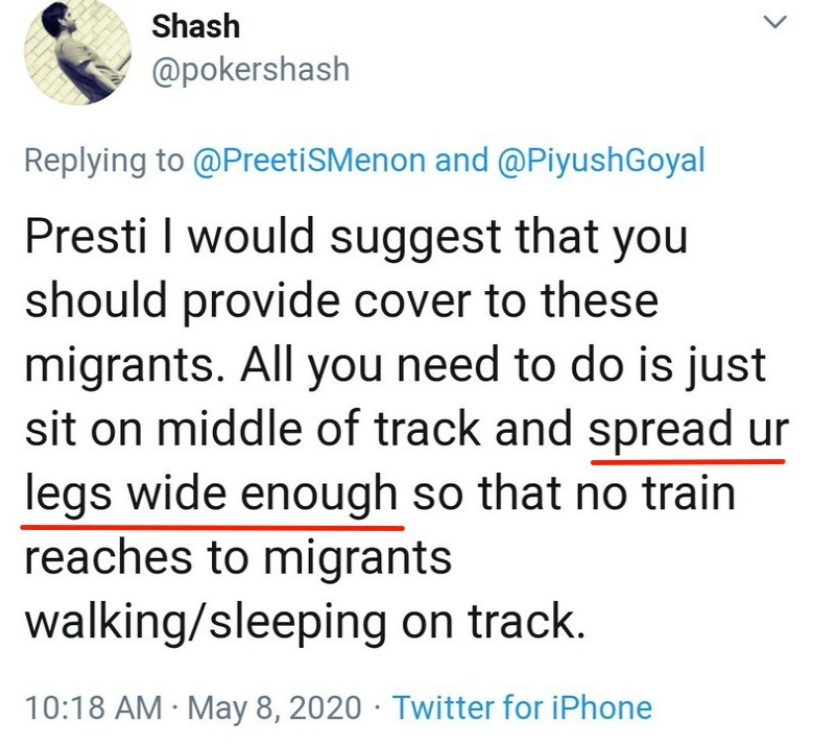Click the 10:18 AM timestamp
Screen dimensions: 813x745
90,708
